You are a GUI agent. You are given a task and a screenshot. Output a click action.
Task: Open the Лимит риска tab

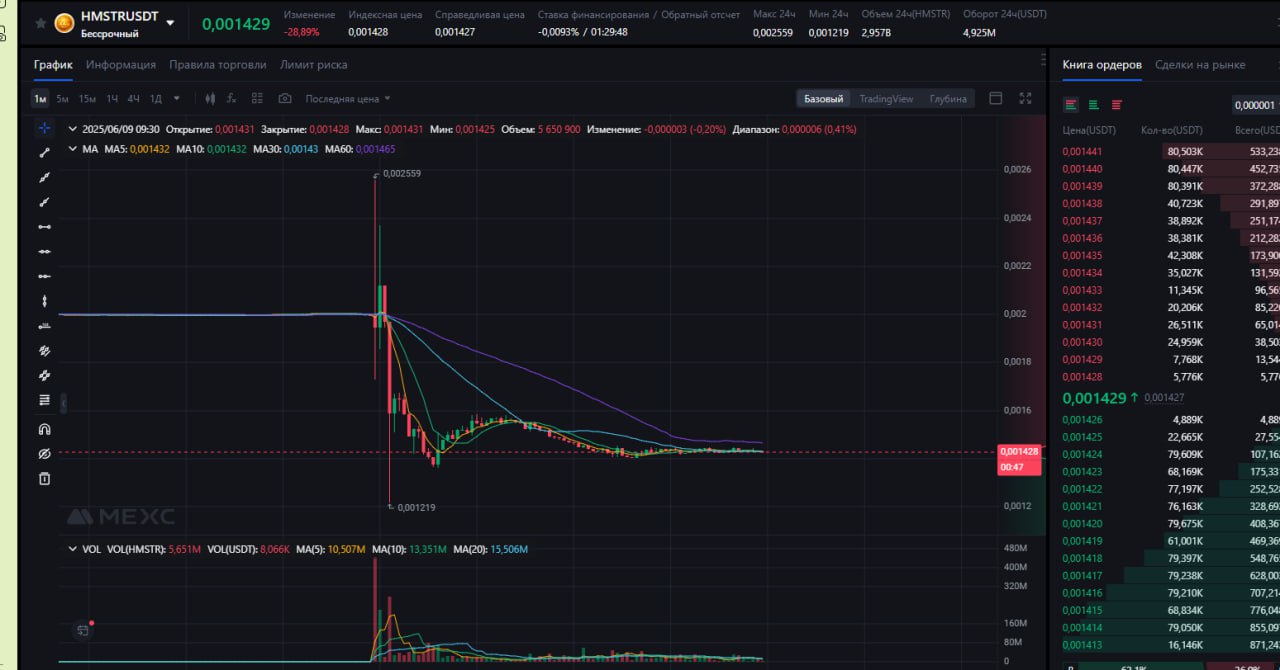coord(314,64)
